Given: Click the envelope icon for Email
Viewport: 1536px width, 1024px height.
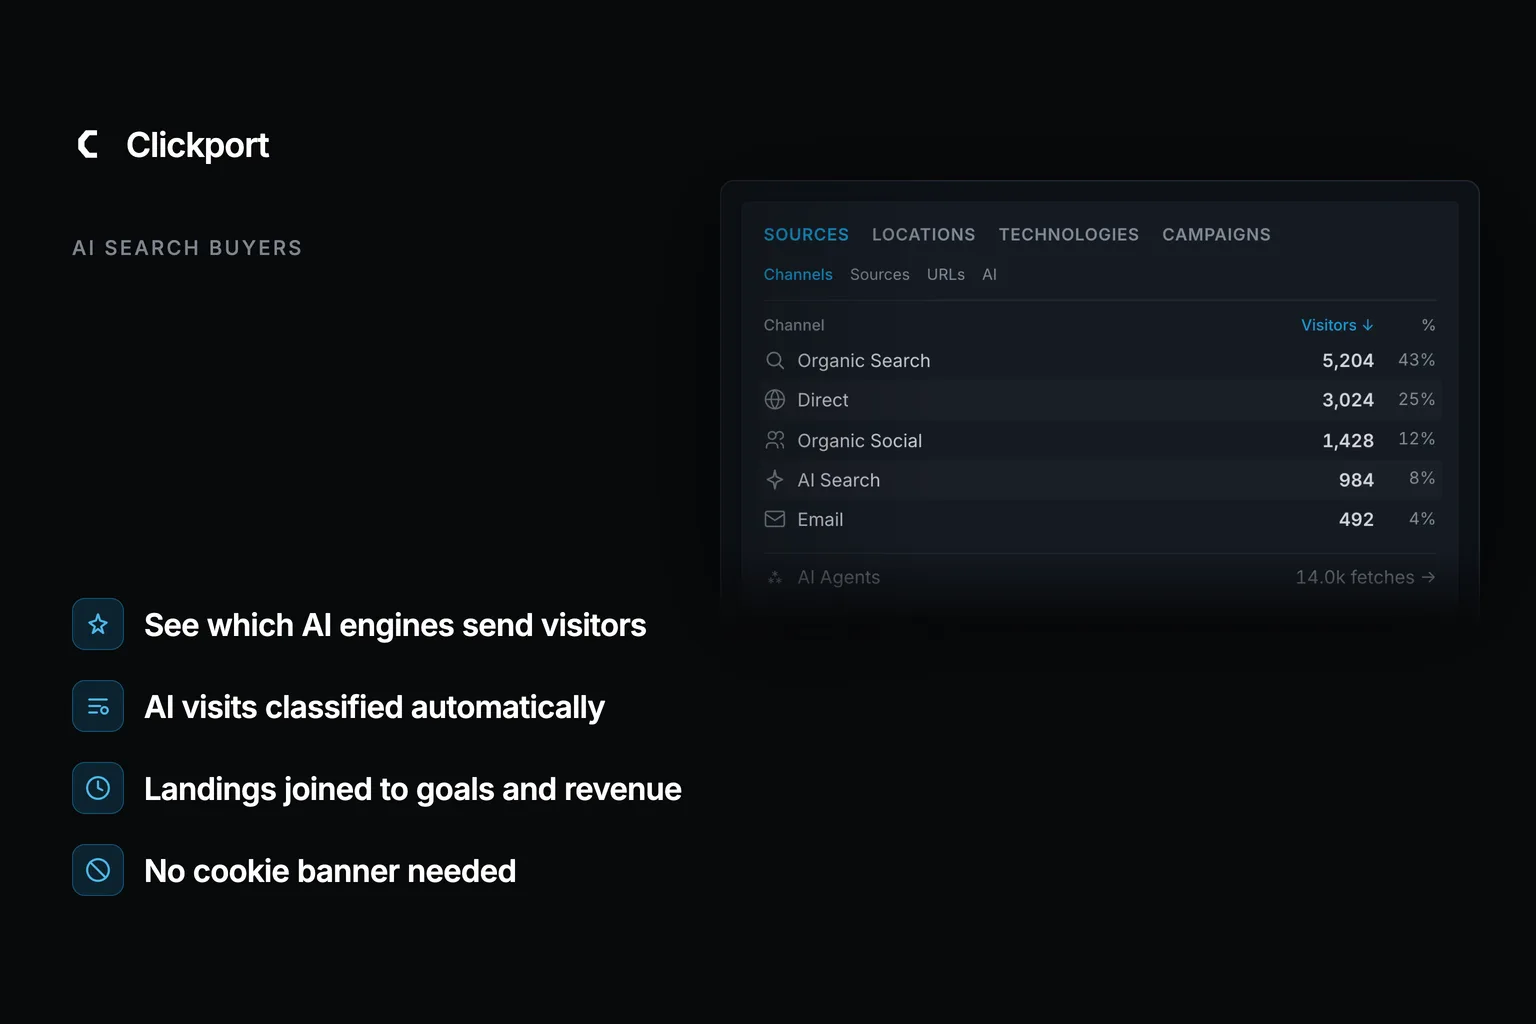Looking at the screenshot, I should [x=775, y=519].
